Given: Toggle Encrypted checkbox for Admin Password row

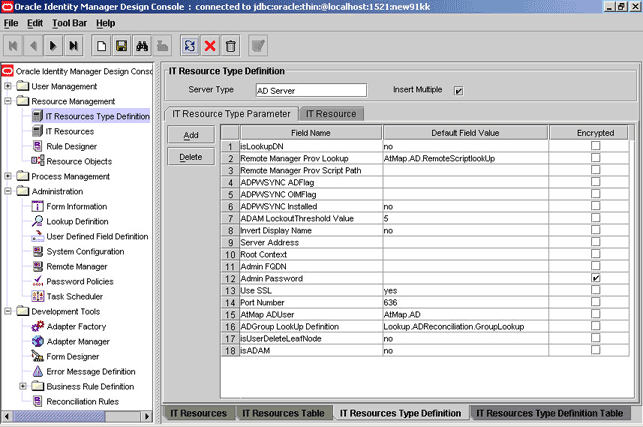Looking at the screenshot, I should [x=595, y=278].
